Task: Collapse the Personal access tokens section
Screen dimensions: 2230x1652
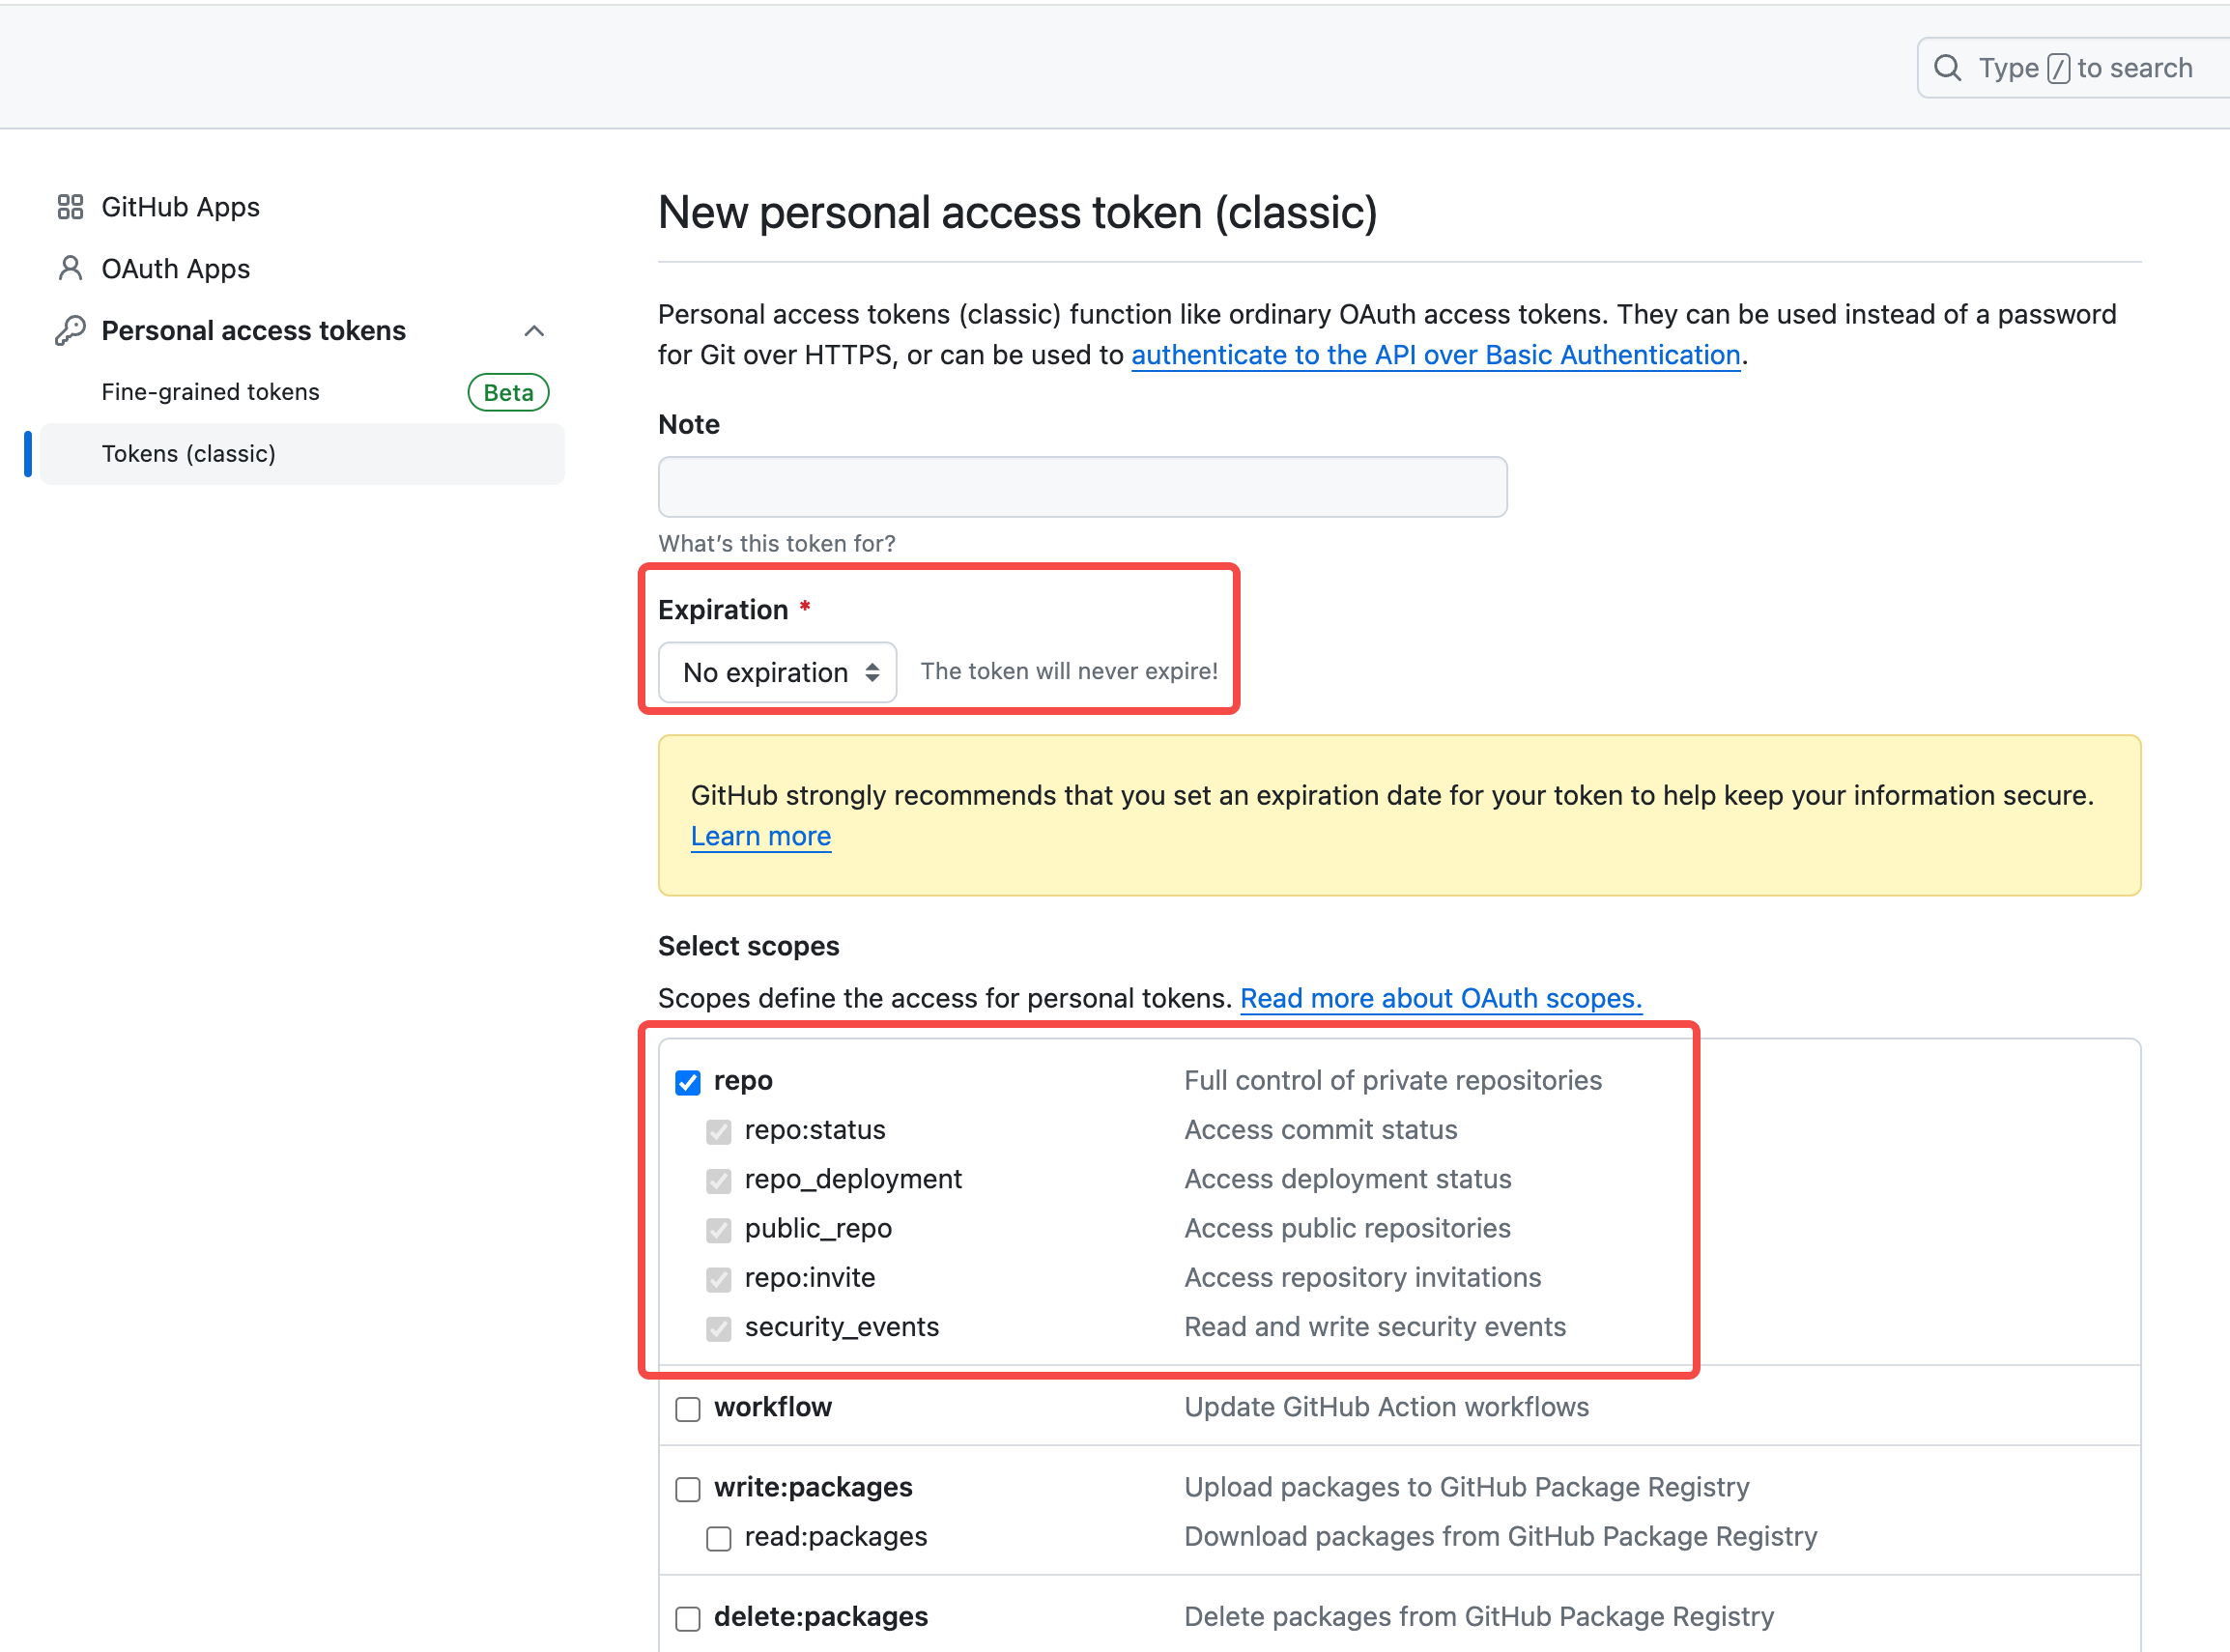Action: [534, 331]
